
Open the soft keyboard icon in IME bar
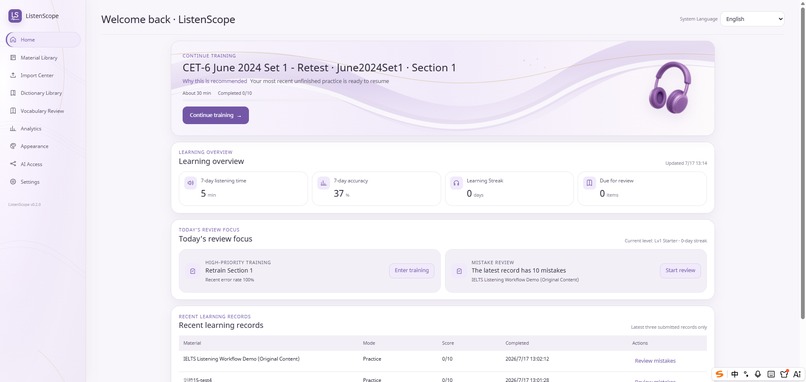[771, 374]
